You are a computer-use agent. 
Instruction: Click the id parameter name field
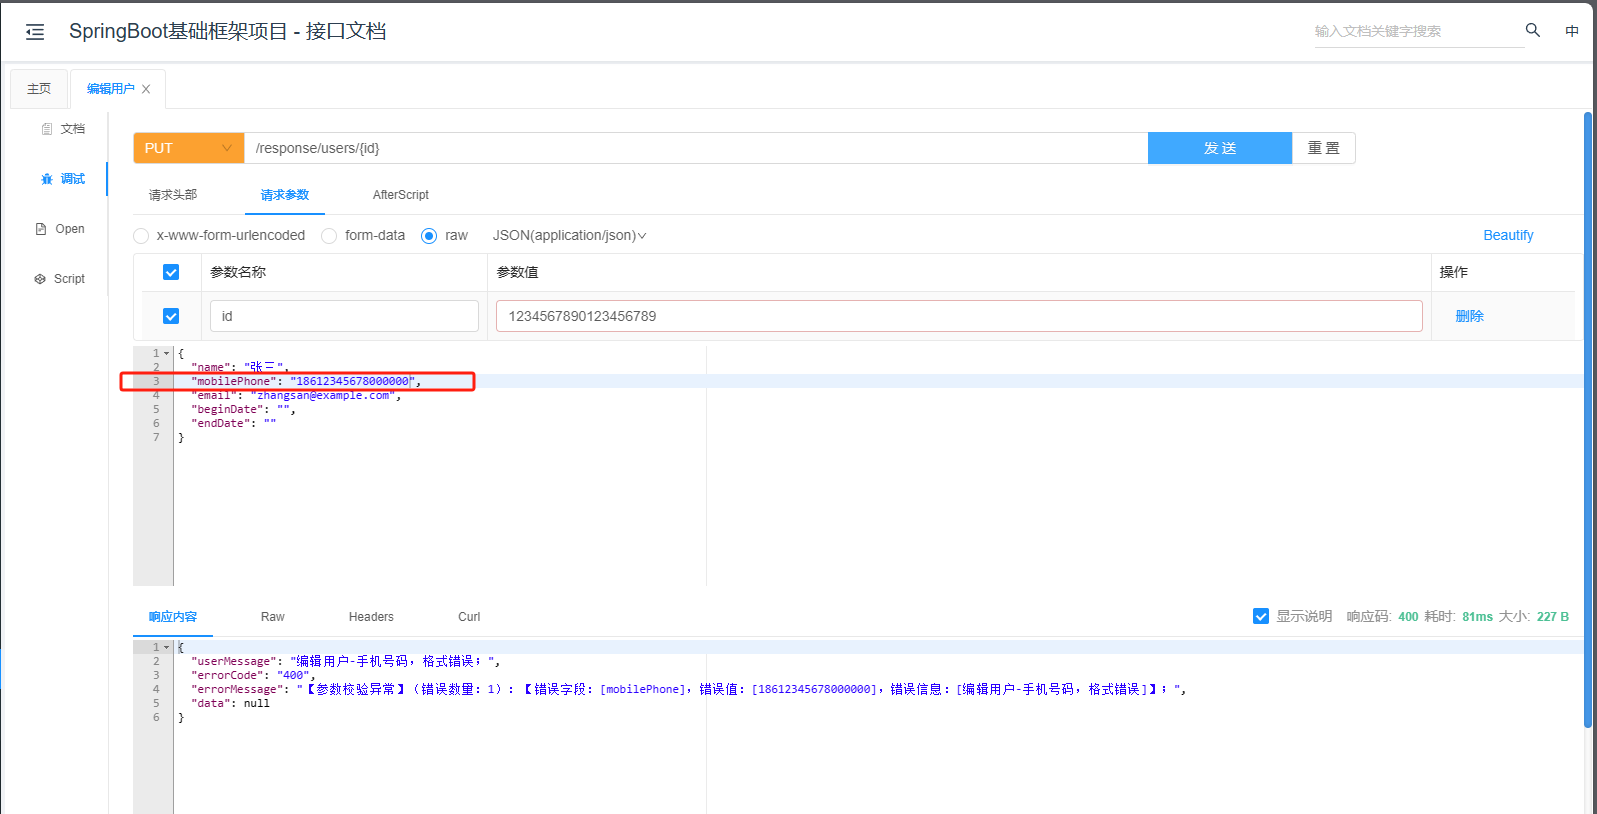pos(344,316)
